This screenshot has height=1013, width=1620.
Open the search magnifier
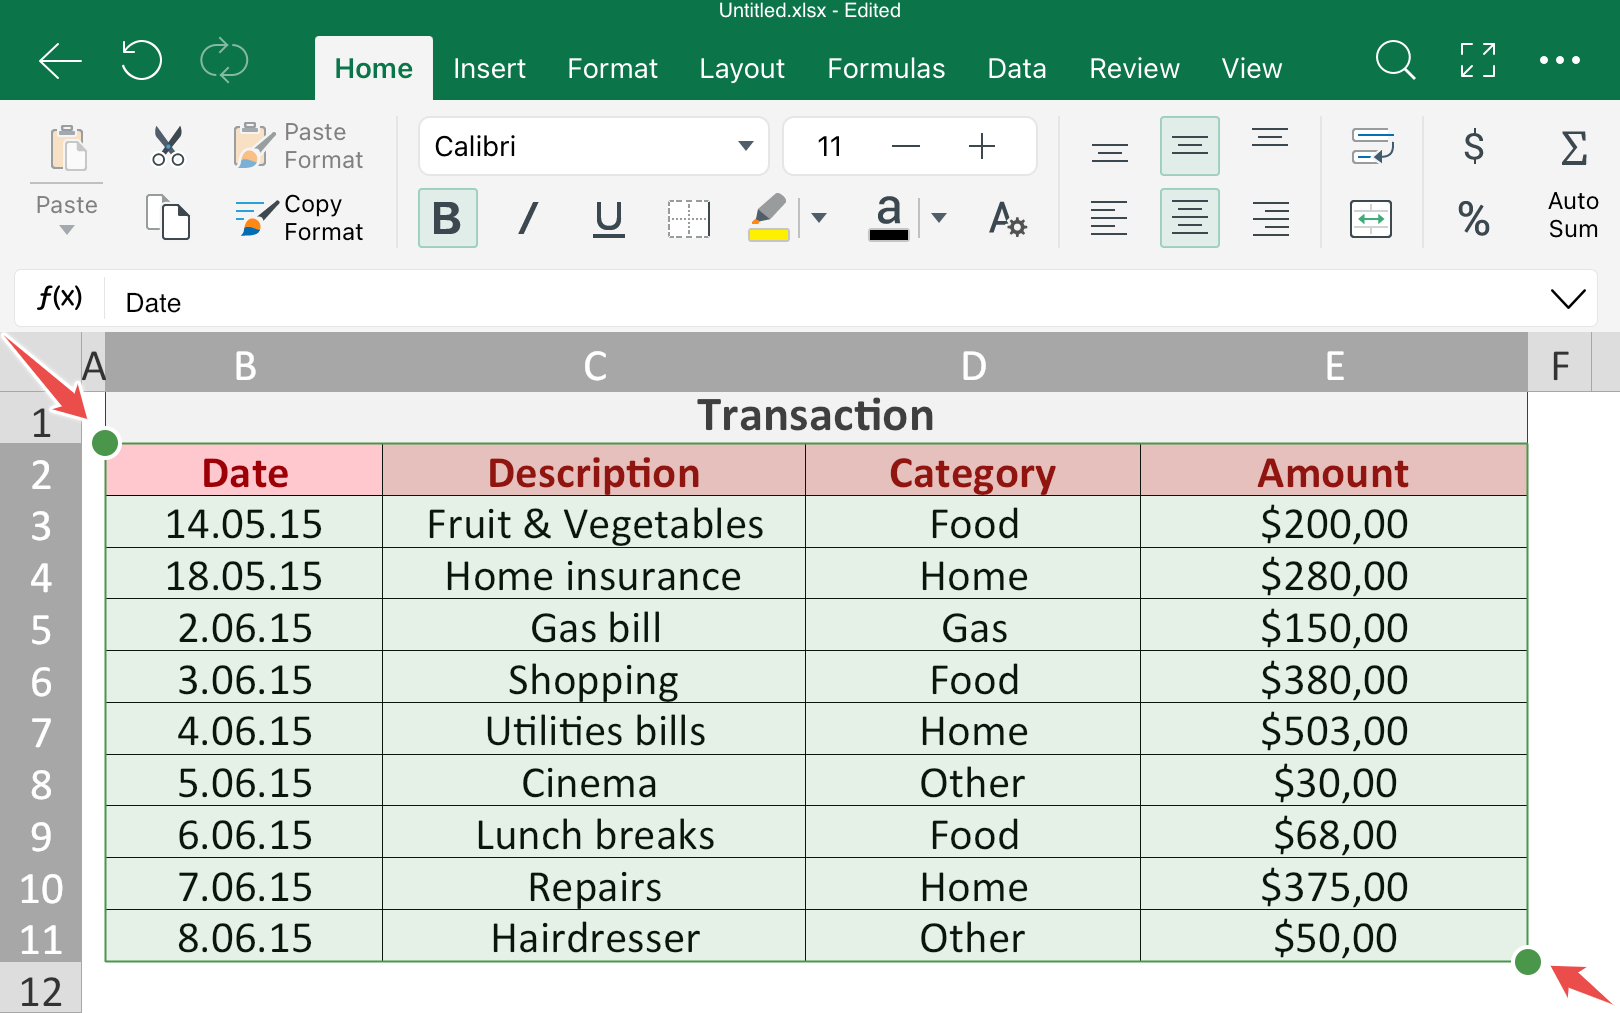[x=1395, y=61]
